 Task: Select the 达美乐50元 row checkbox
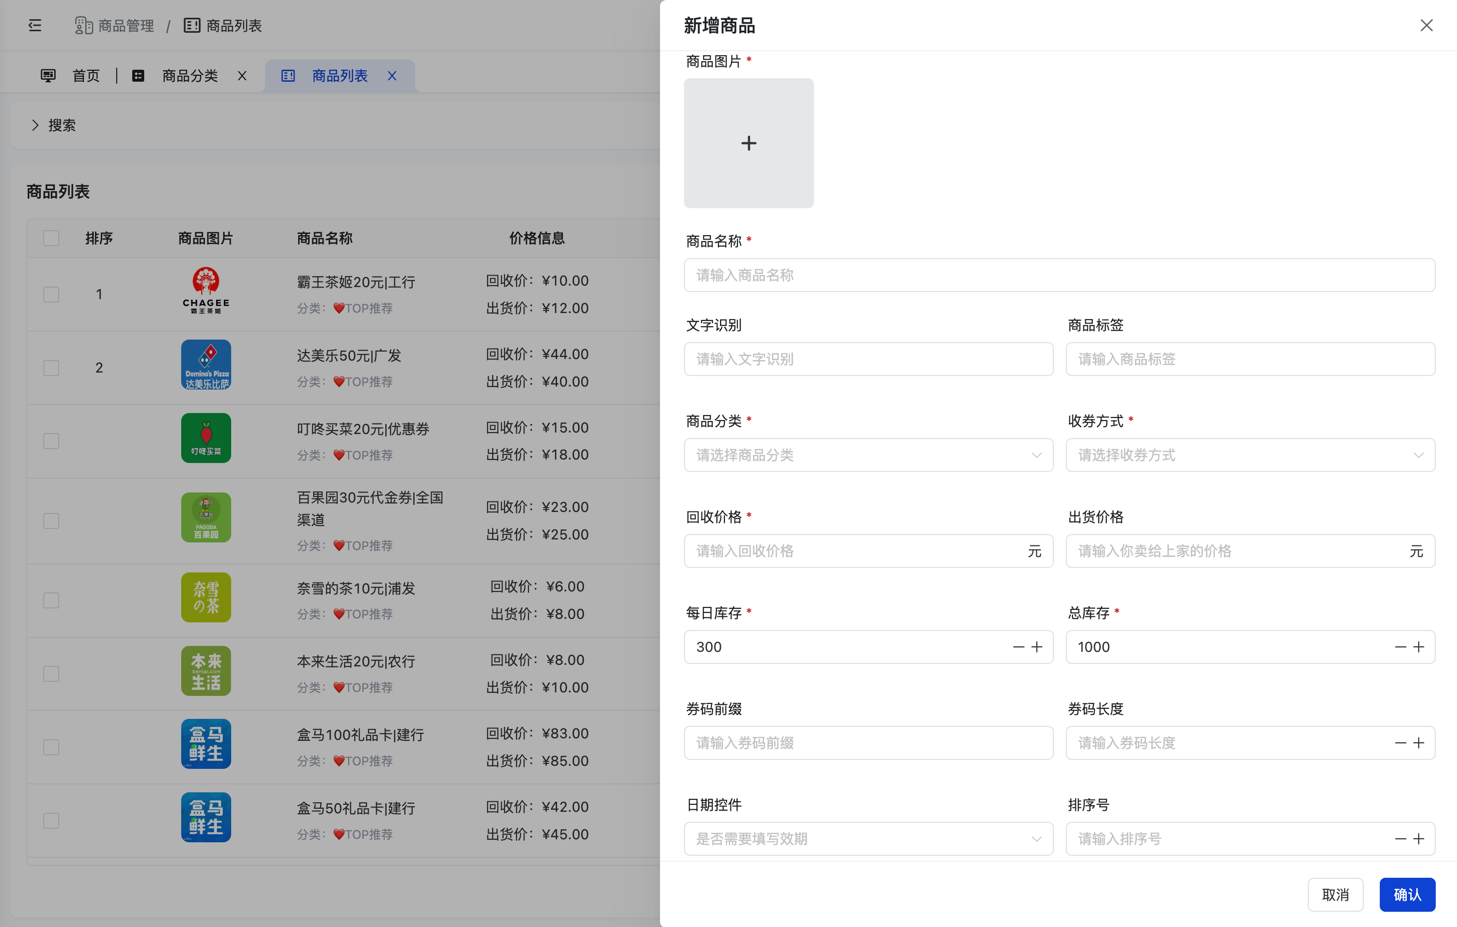(51, 368)
